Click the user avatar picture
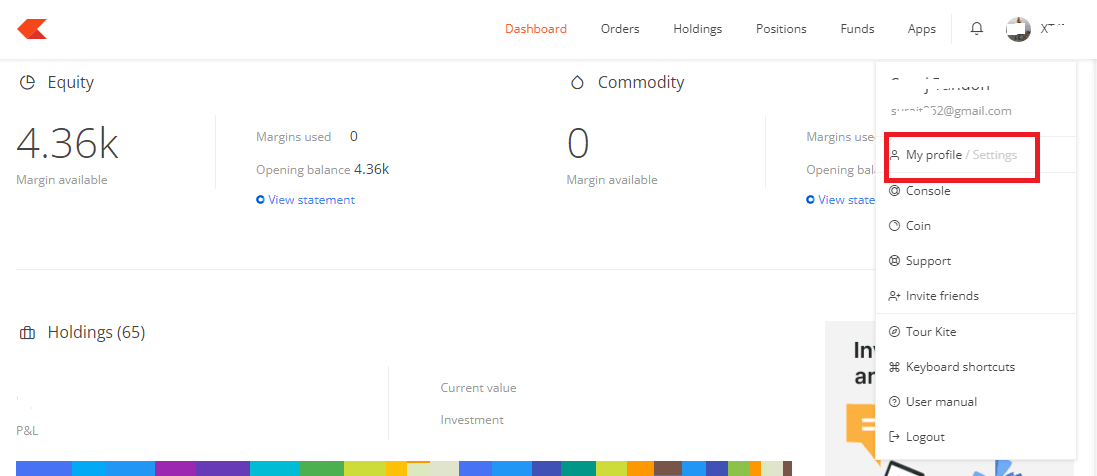The image size is (1097, 476). click(x=1018, y=30)
